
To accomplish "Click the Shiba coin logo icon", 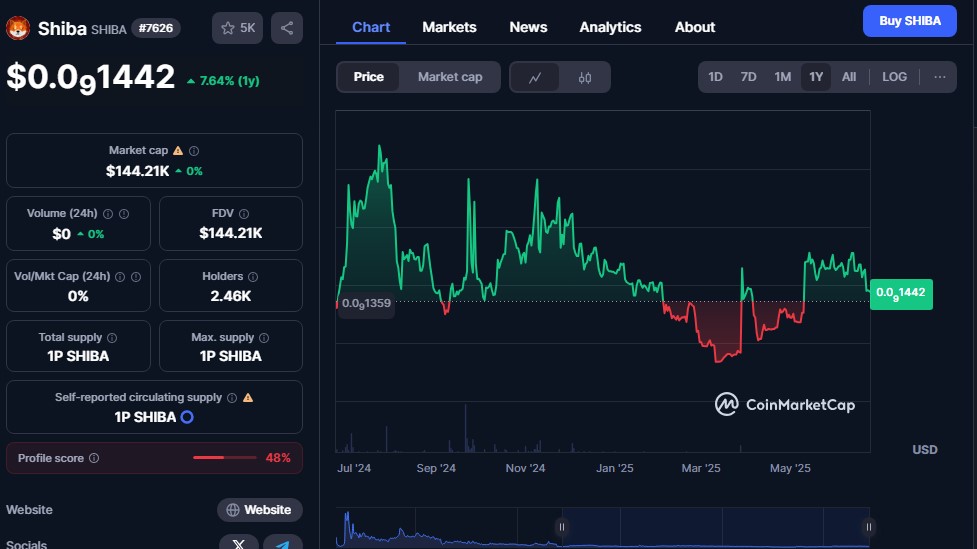I will click(x=18, y=28).
